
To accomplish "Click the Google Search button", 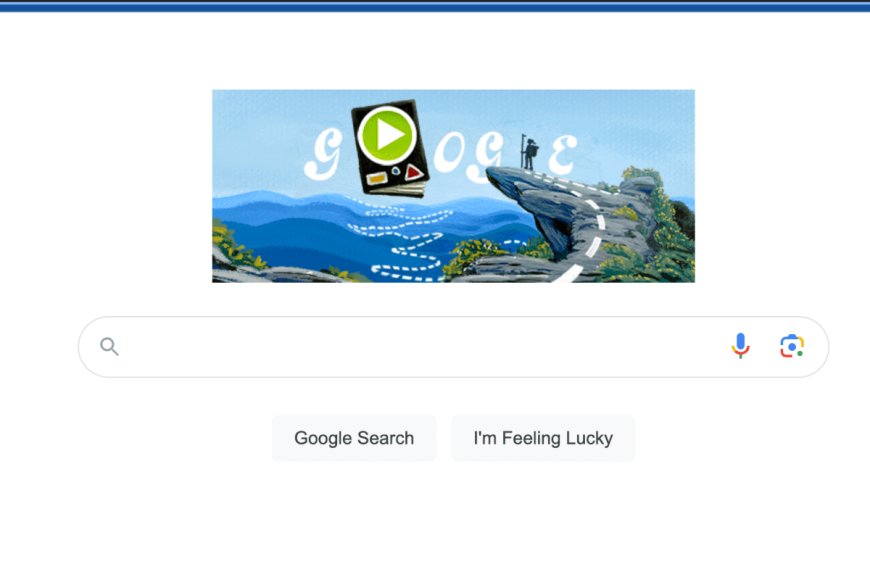I will pos(354,438).
